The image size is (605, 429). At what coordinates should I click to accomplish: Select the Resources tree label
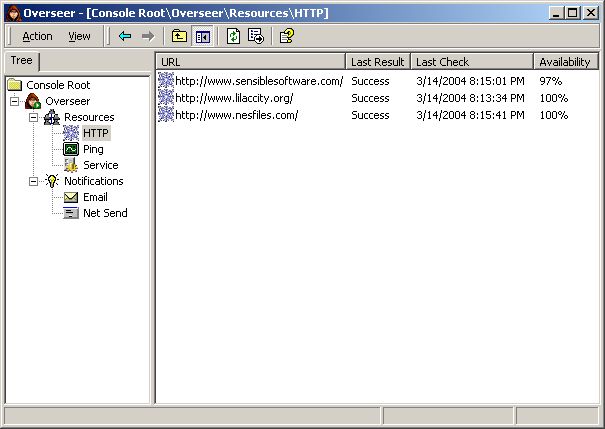[89, 117]
